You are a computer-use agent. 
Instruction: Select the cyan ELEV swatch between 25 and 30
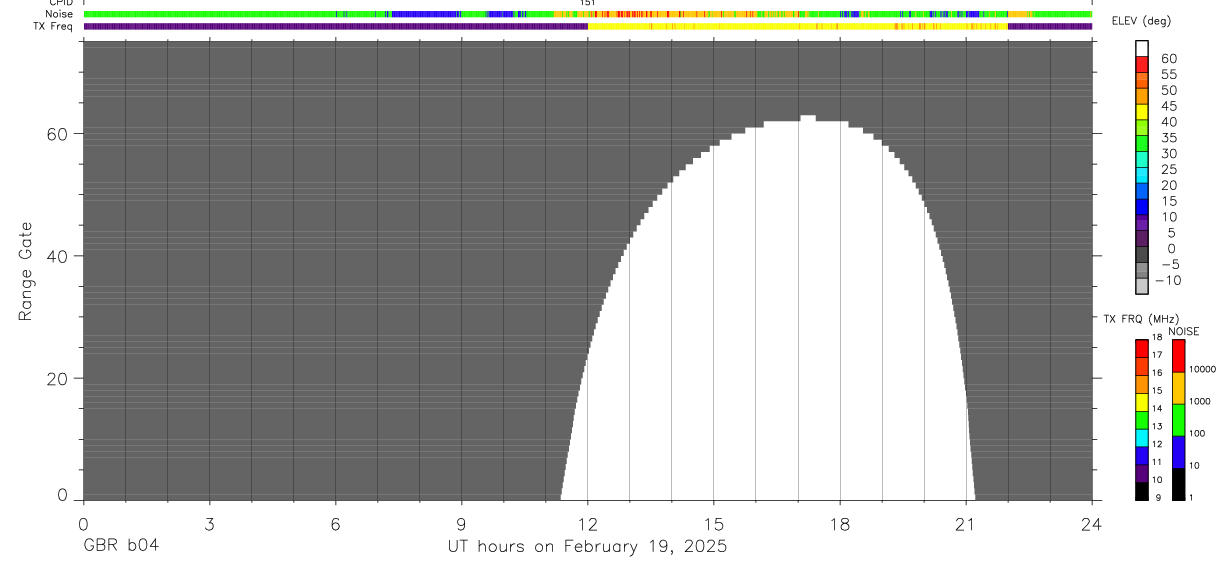tap(1142, 160)
